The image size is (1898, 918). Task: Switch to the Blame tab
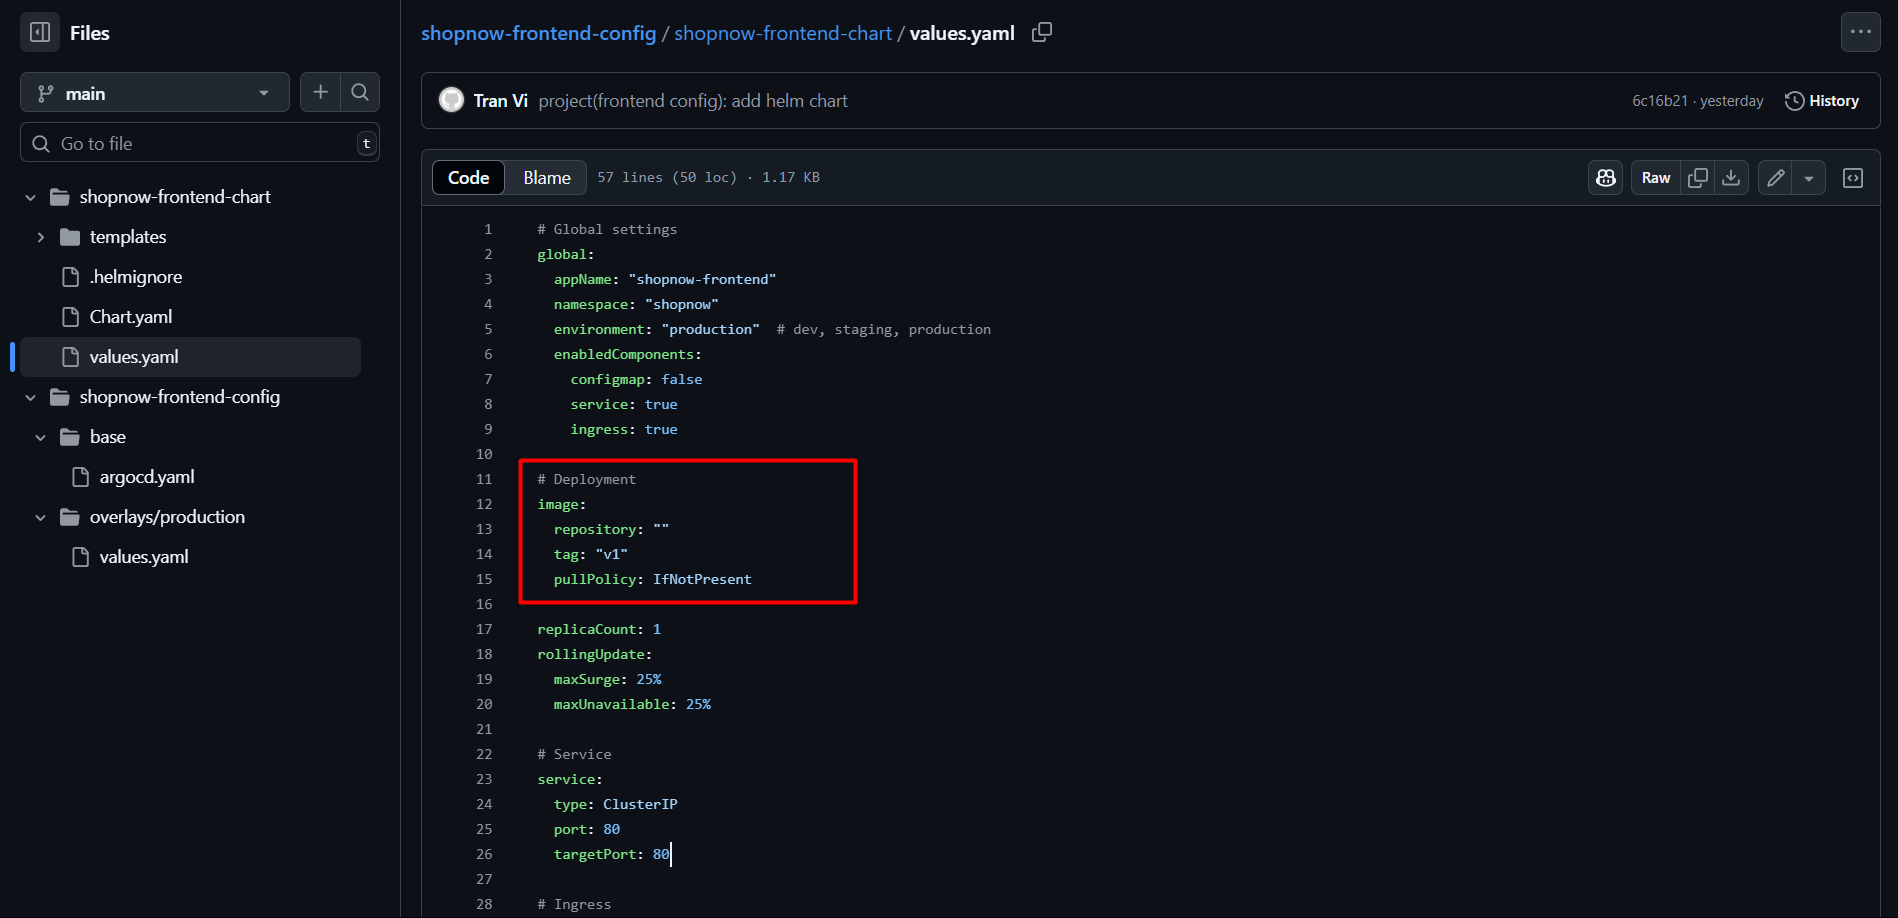tap(546, 178)
